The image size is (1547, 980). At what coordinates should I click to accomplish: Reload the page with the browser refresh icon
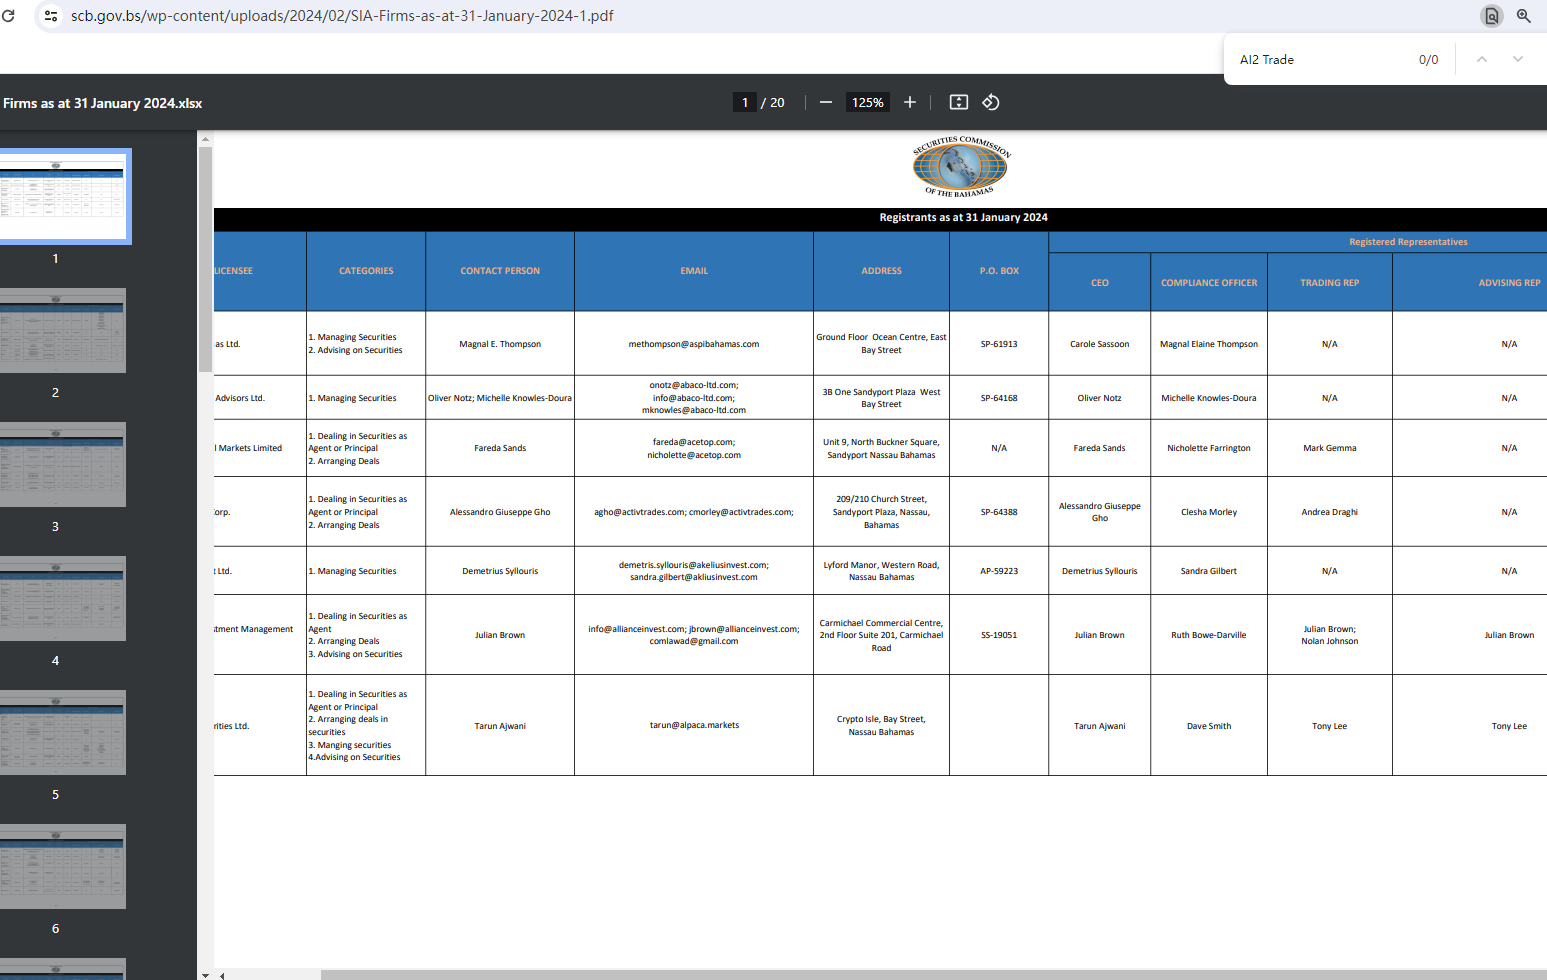8,16
